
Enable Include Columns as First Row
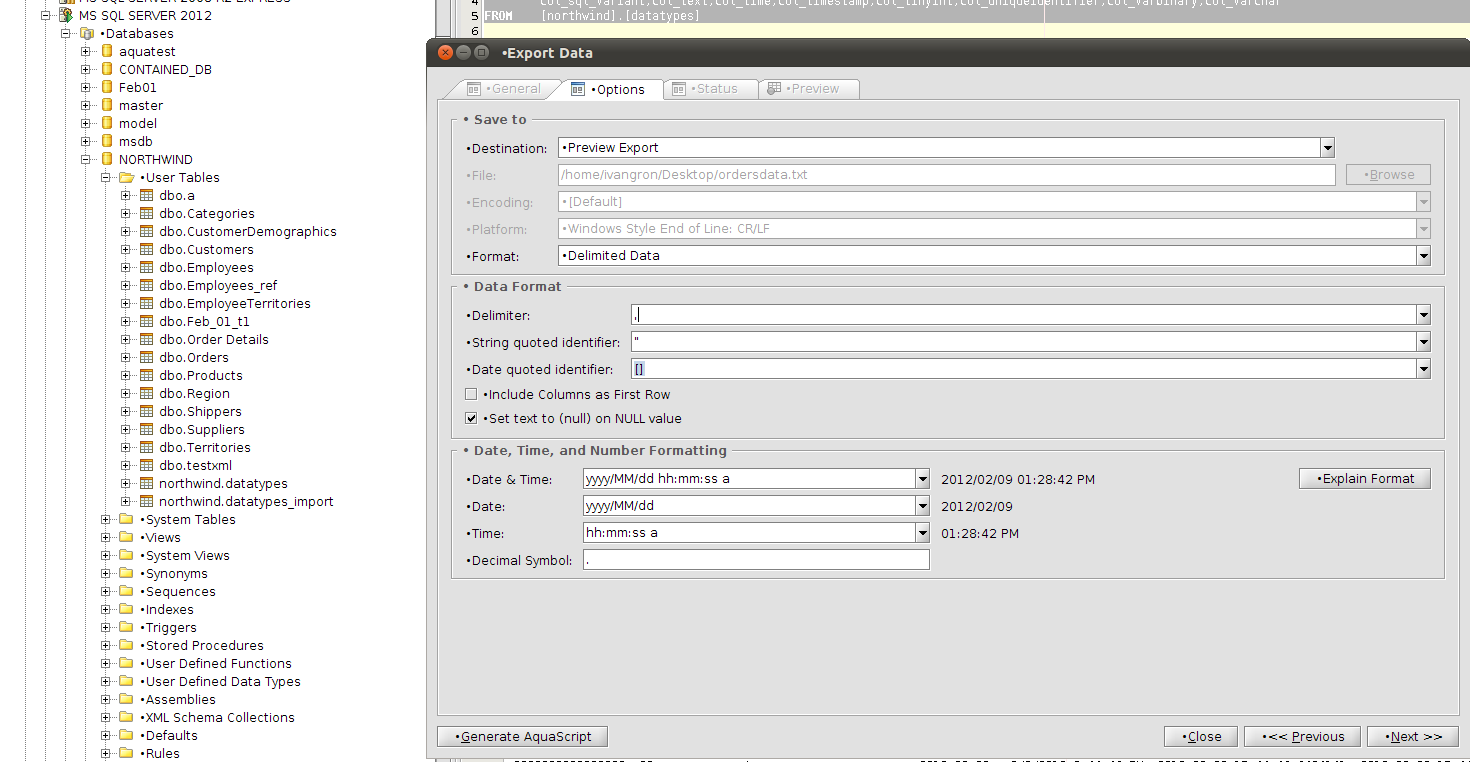471,394
